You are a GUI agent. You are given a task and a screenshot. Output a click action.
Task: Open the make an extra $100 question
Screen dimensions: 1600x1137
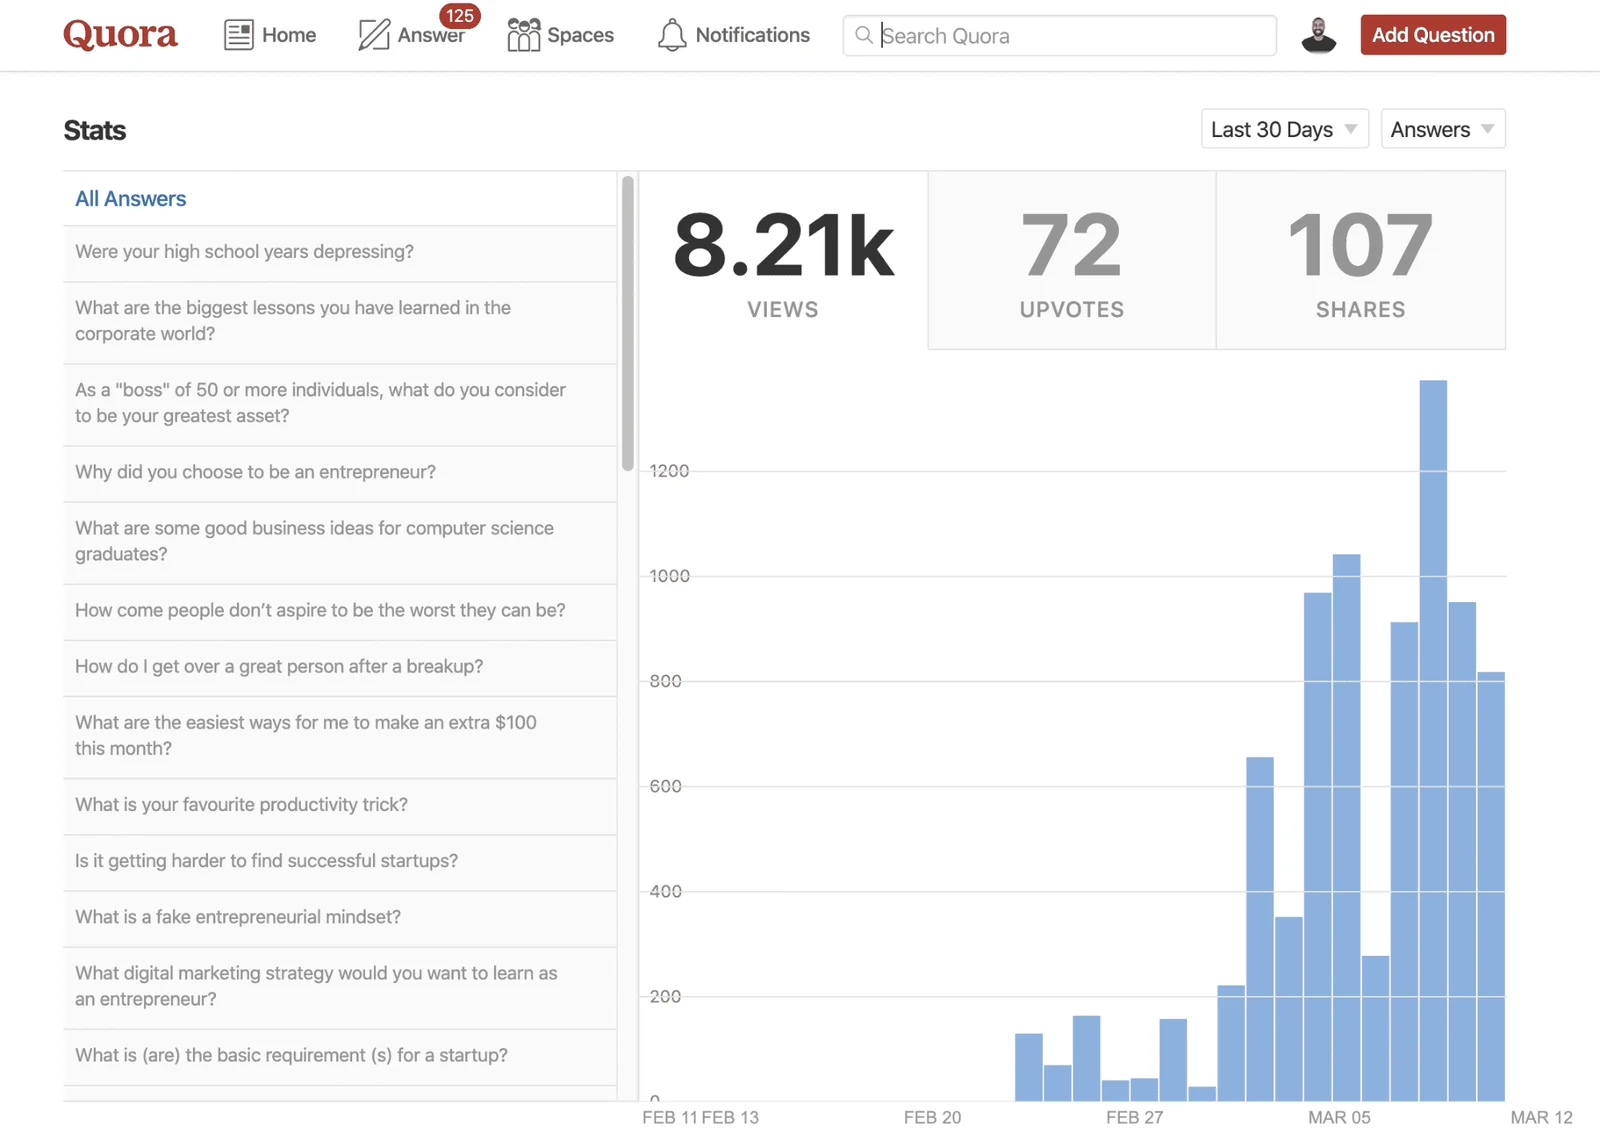339,736
